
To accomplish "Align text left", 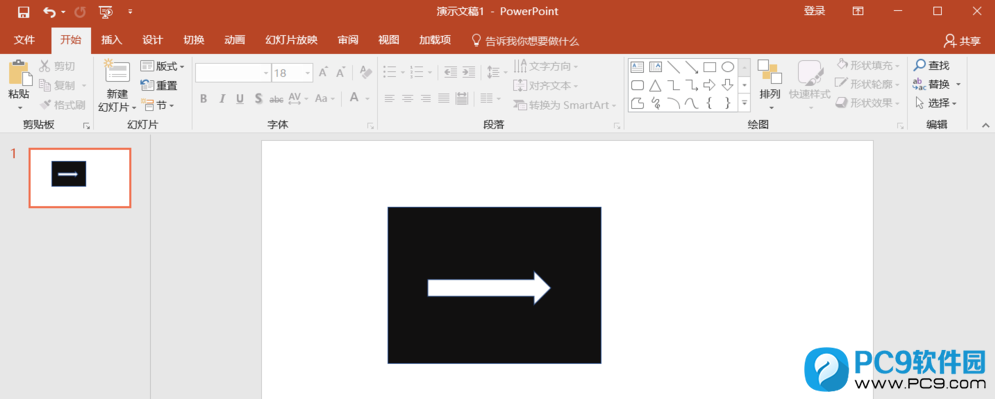I will (390, 98).
